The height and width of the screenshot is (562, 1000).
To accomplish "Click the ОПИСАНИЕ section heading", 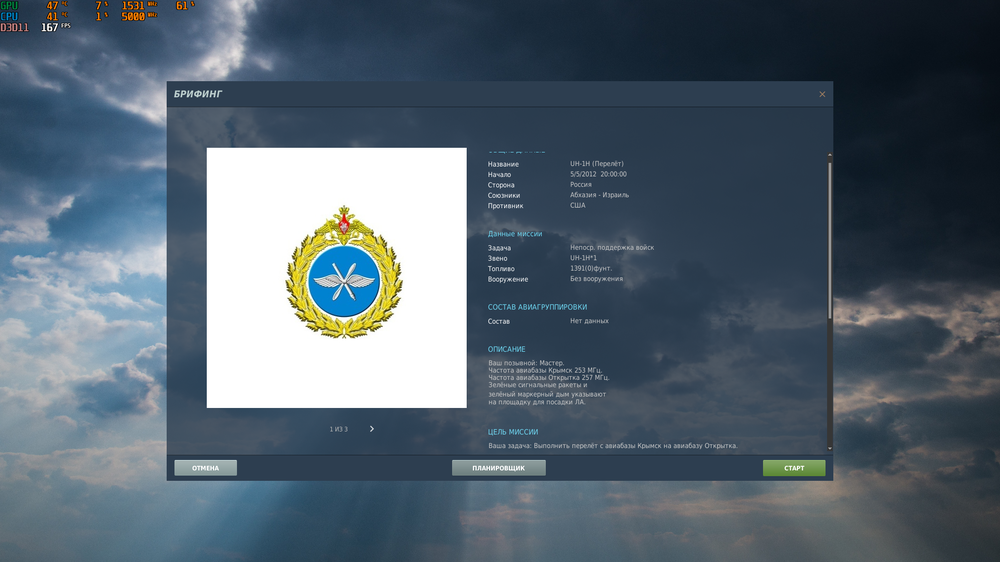I will (506, 350).
